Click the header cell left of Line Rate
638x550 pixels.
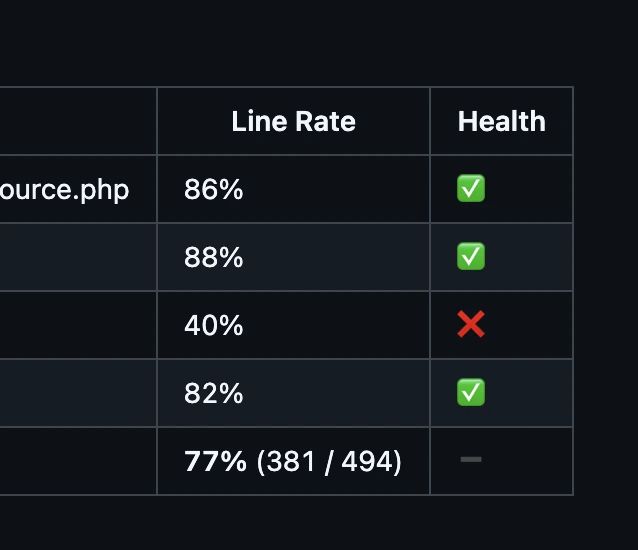click(78, 122)
